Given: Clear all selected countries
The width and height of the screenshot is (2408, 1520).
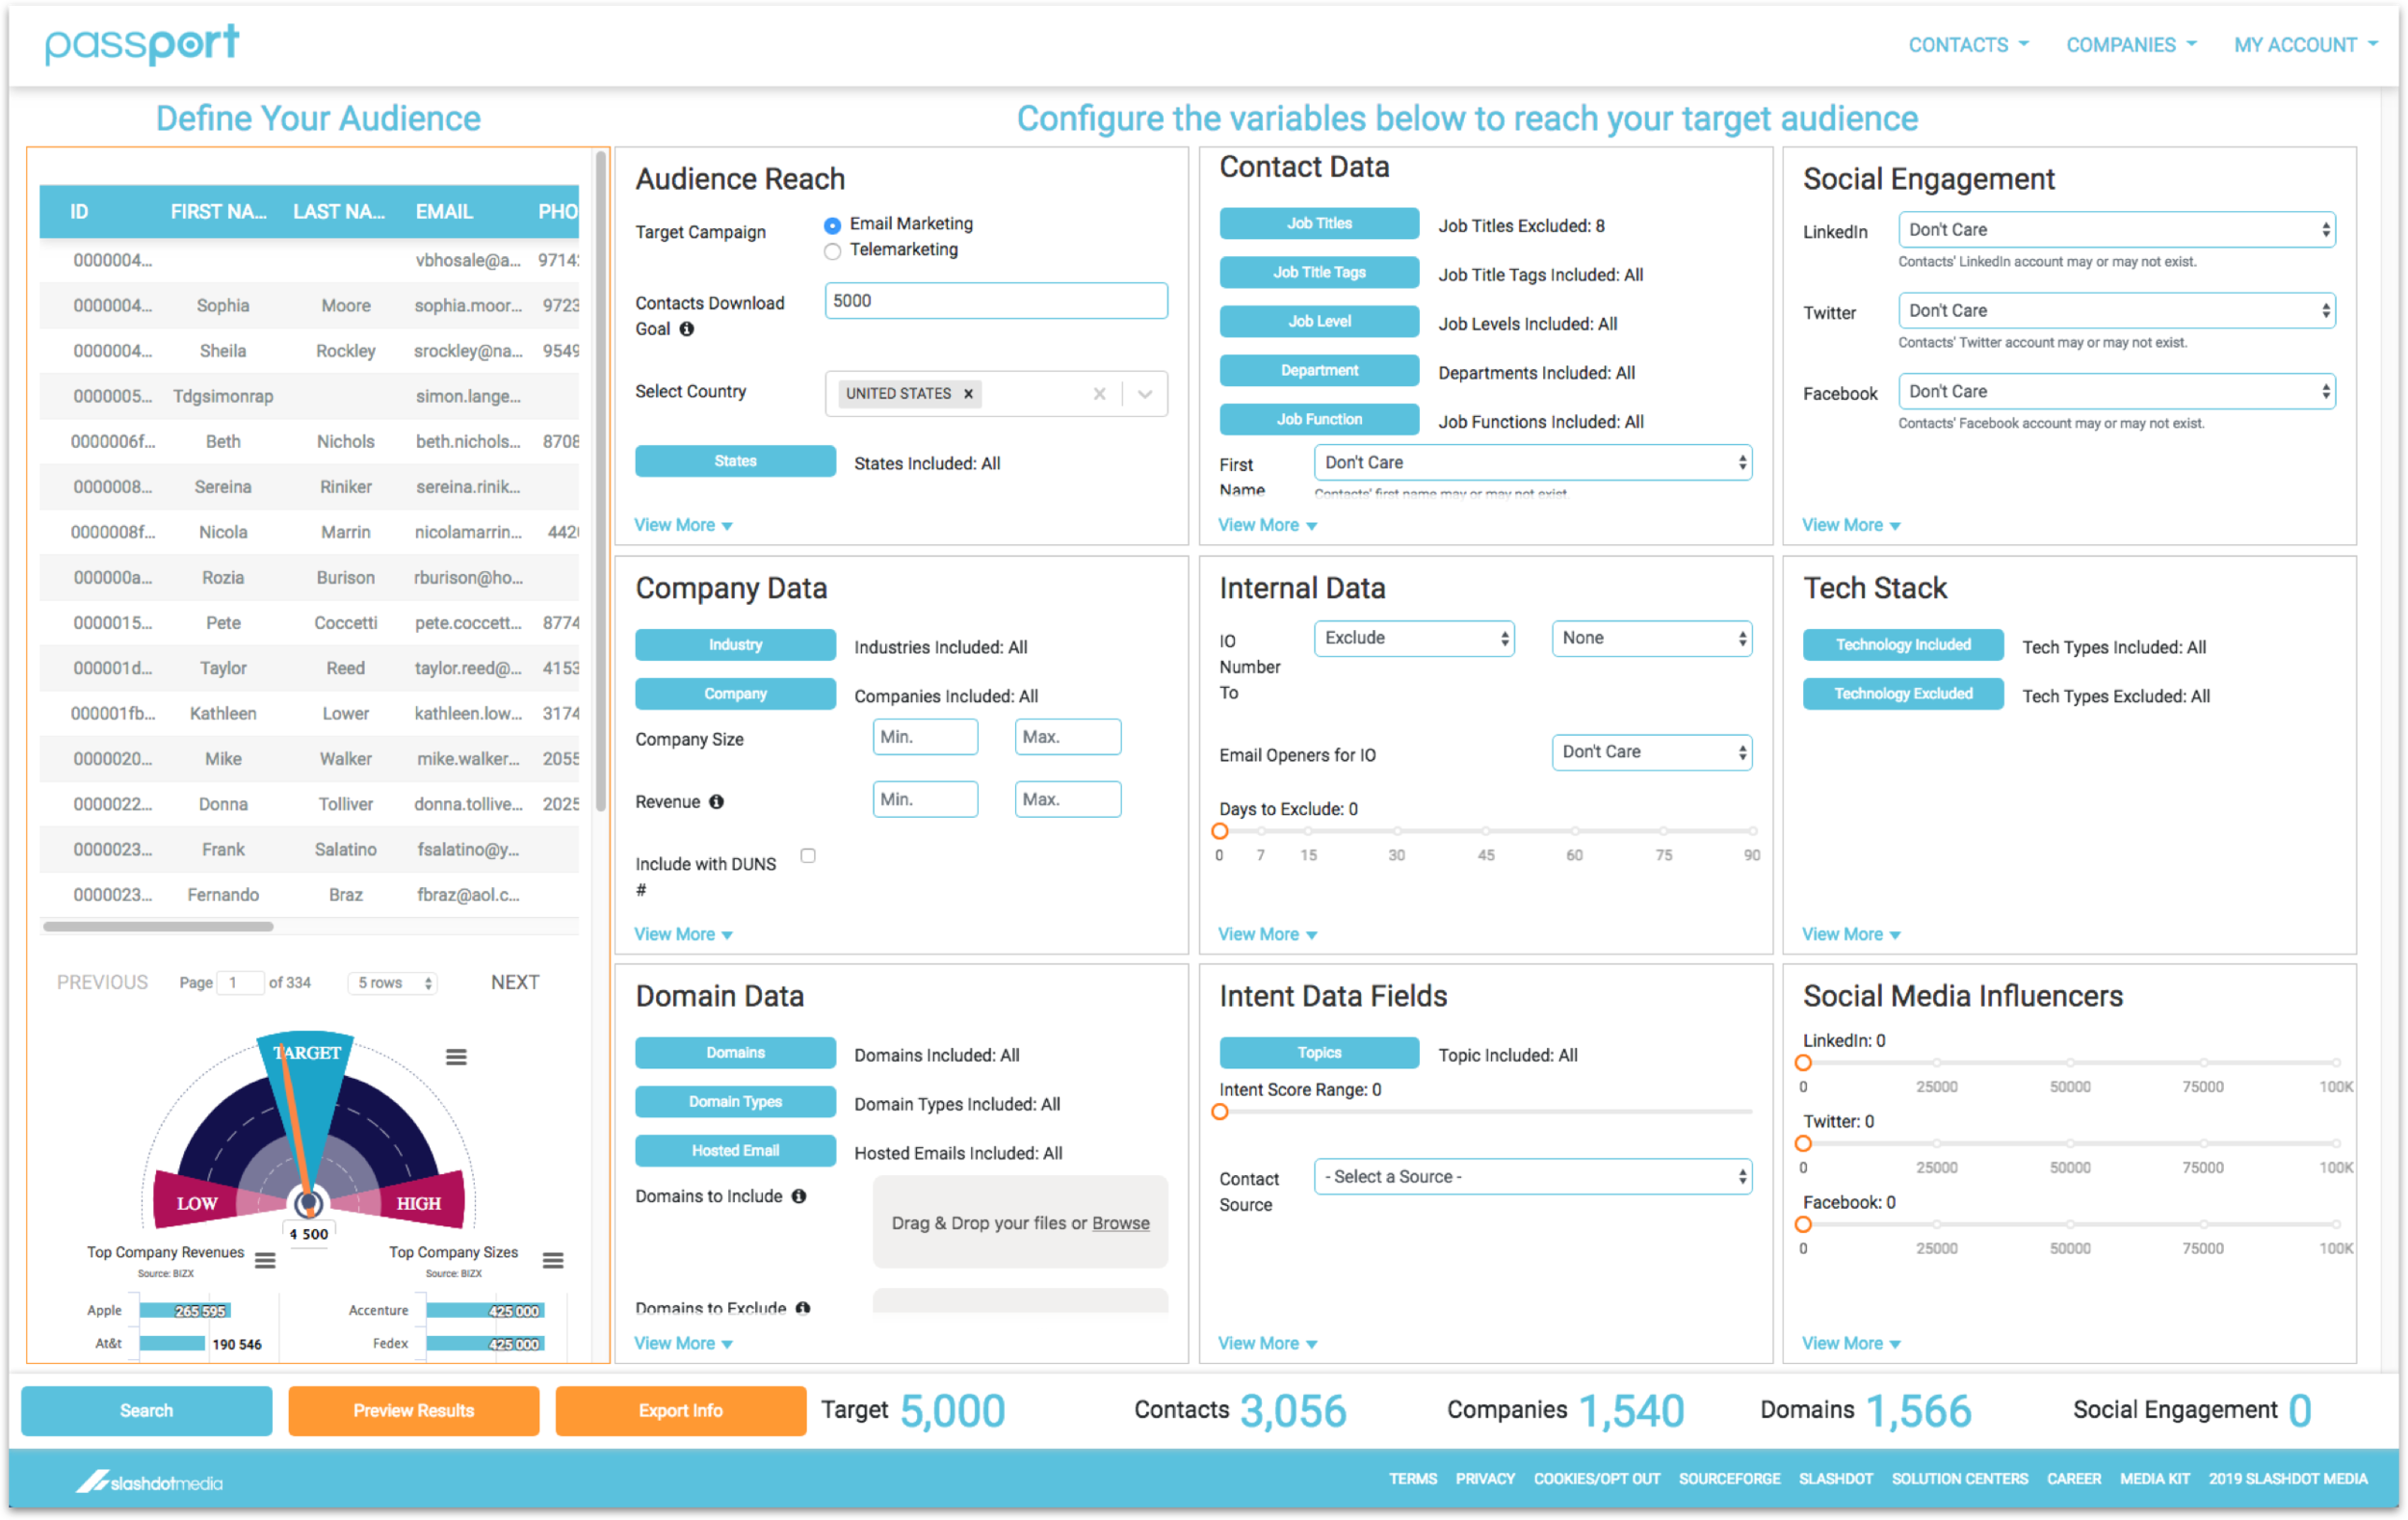Looking at the screenshot, I should click(1099, 394).
